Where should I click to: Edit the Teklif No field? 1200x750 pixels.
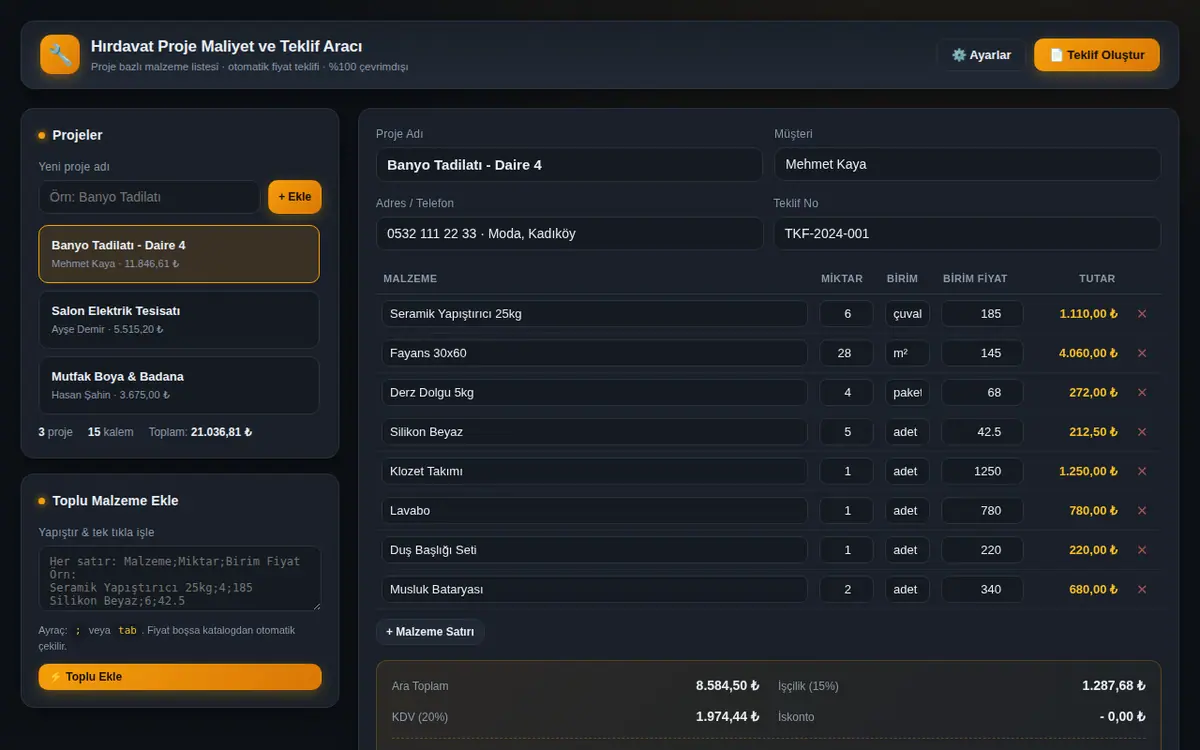[x=967, y=234]
